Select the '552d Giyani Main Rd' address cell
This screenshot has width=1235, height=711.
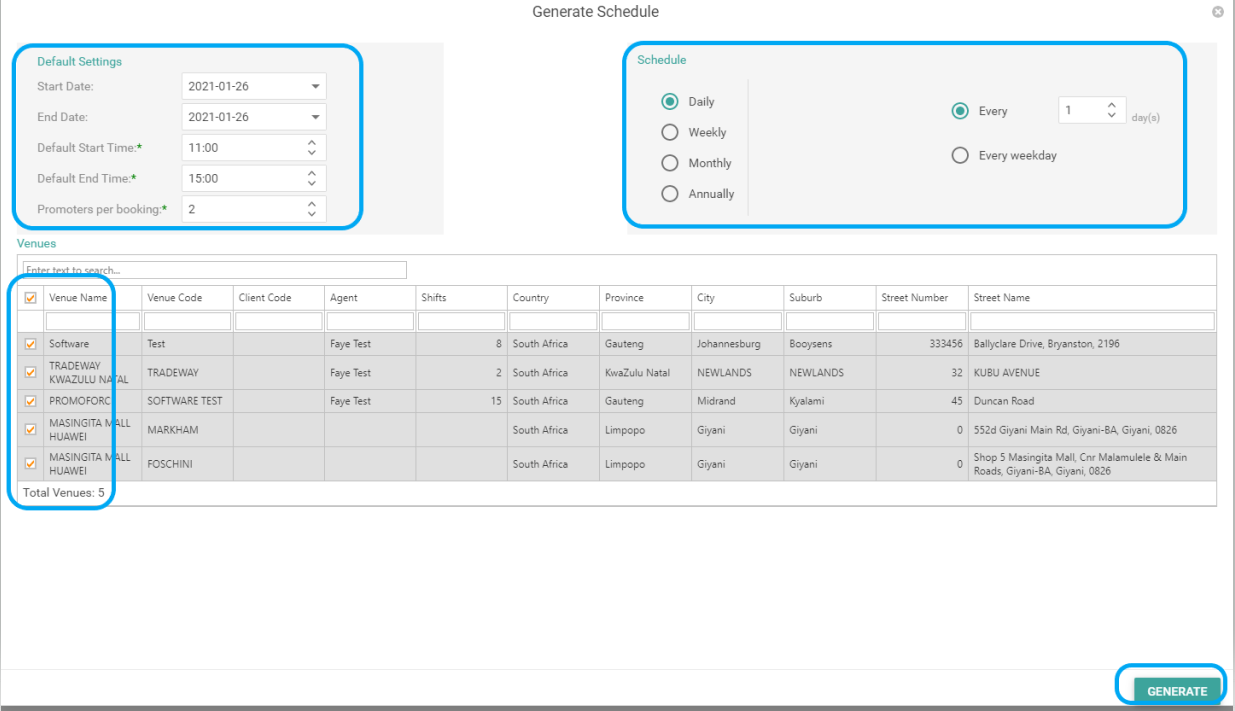click(x=1092, y=430)
